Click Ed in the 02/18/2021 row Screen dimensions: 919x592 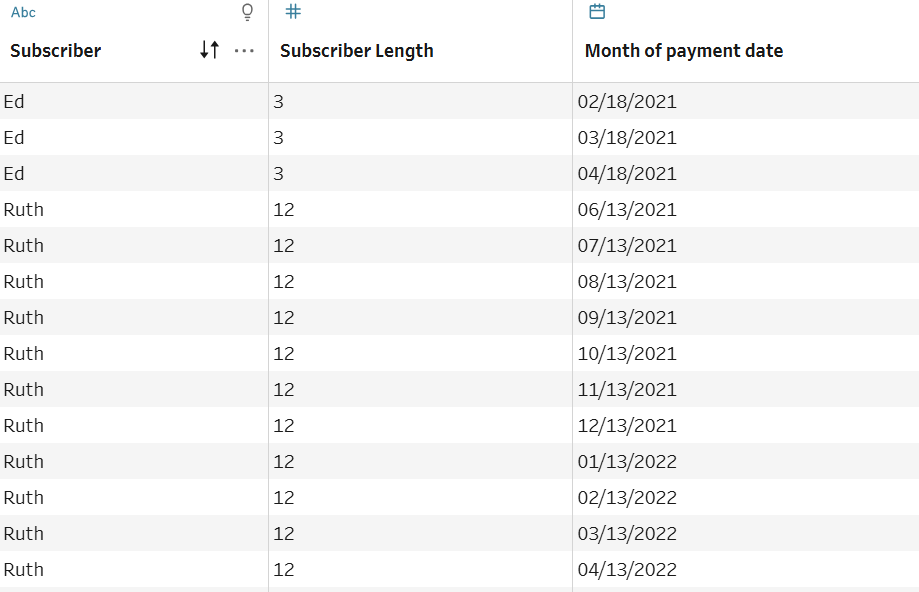(x=14, y=102)
